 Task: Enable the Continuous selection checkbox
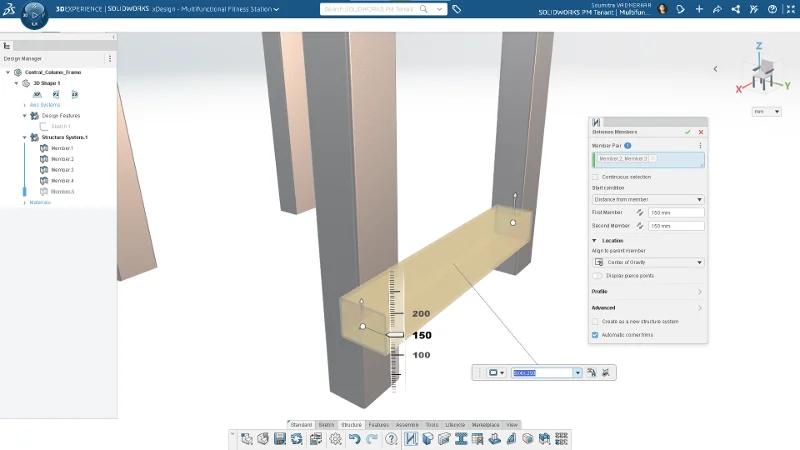596,177
